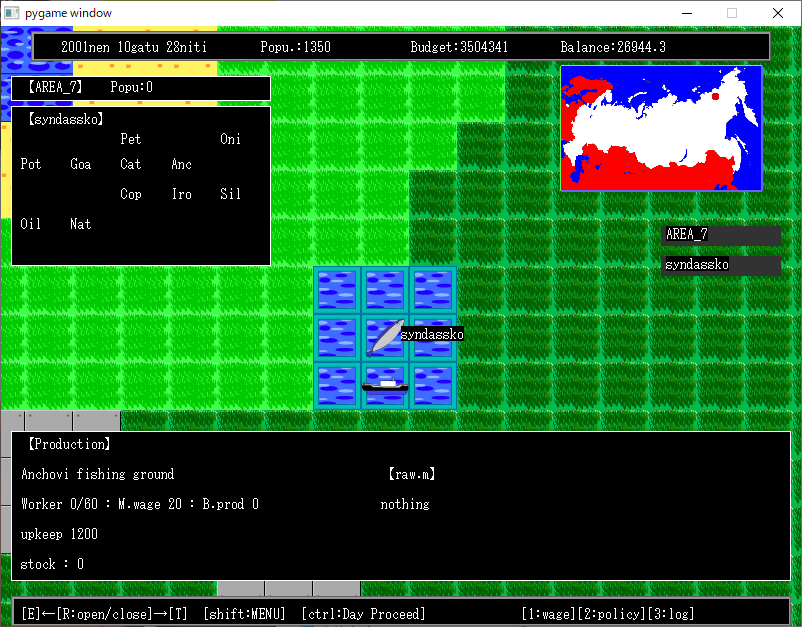This screenshot has width=802, height=627.
Task: Click the anchovy fish icon on water
Action: pos(385,338)
